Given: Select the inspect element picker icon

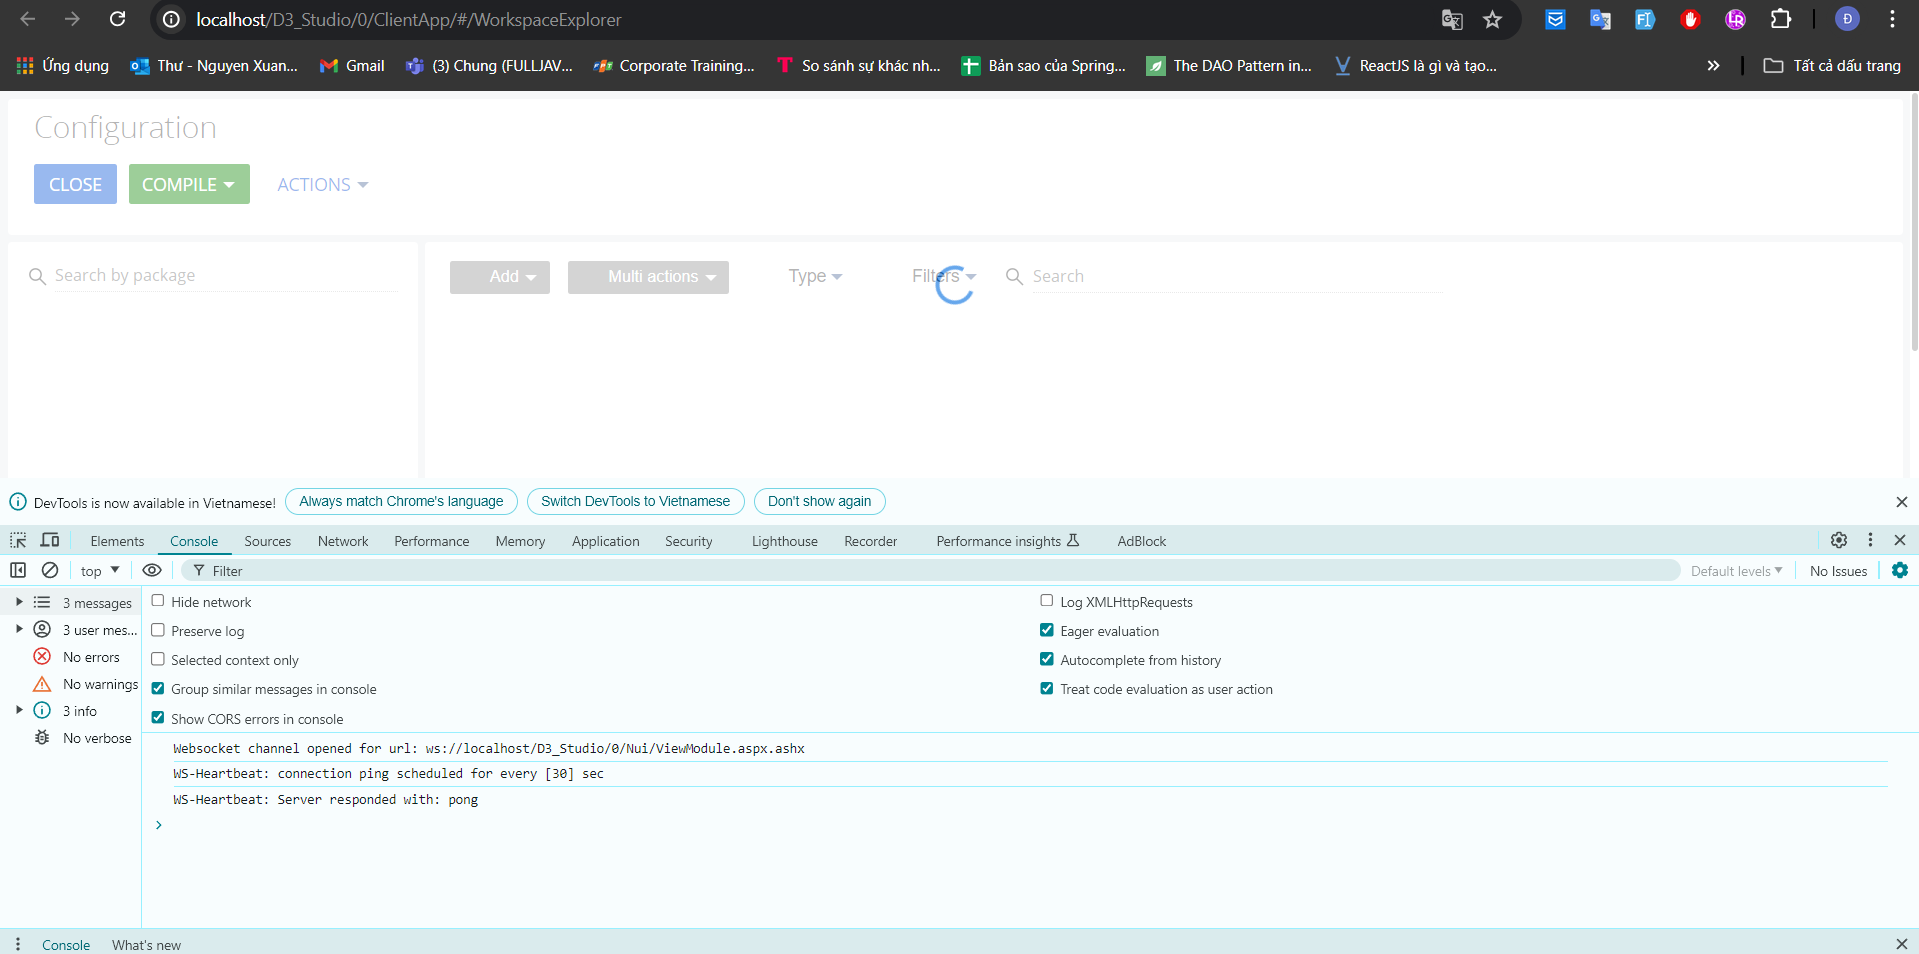Looking at the screenshot, I should pos(18,540).
